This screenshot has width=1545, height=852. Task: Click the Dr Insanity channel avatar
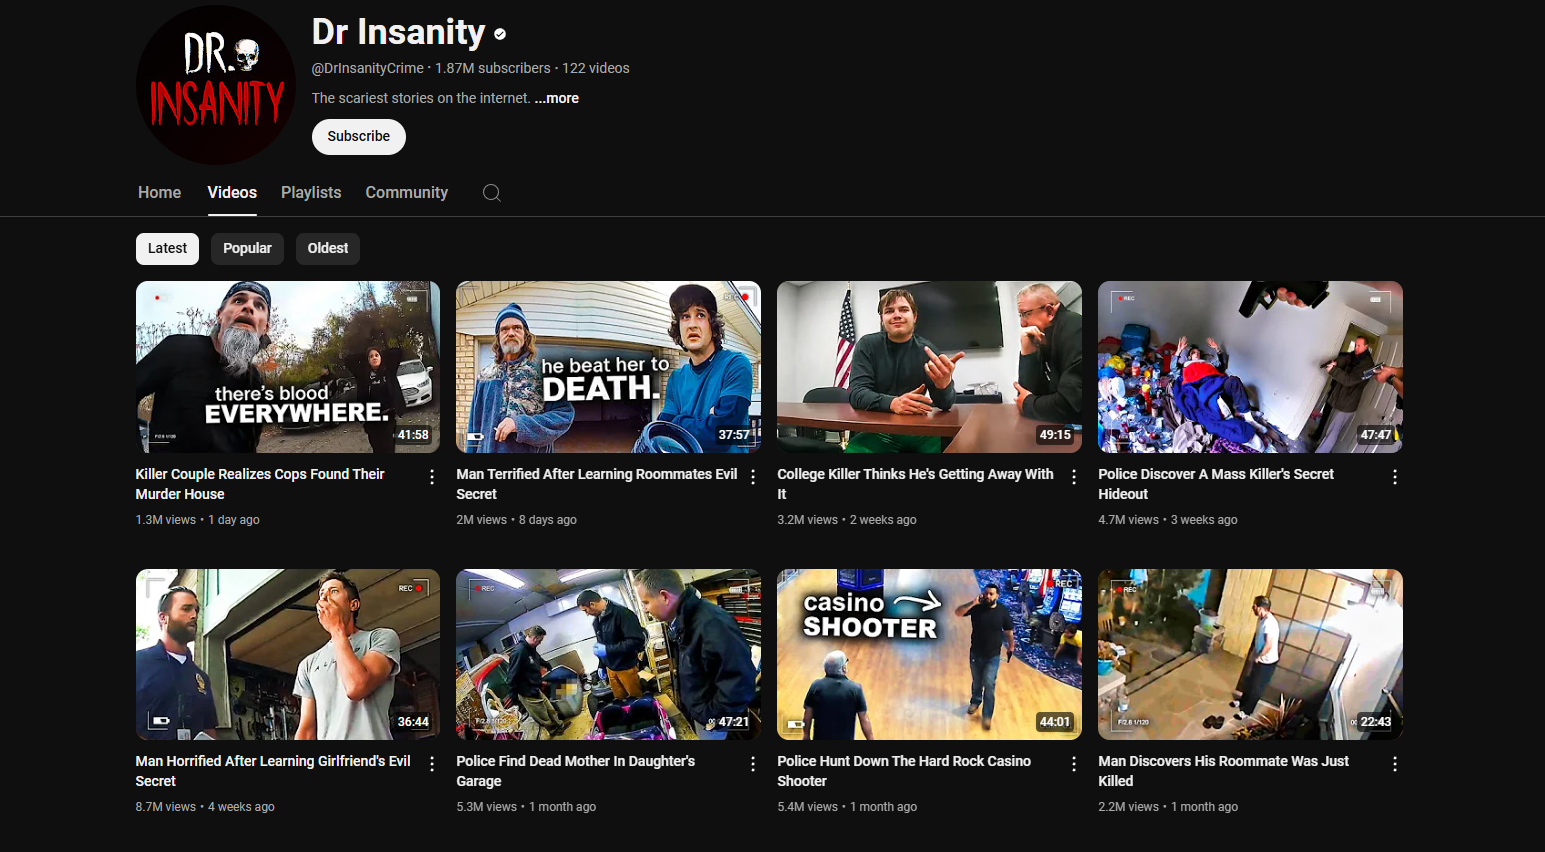tap(216, 85)
